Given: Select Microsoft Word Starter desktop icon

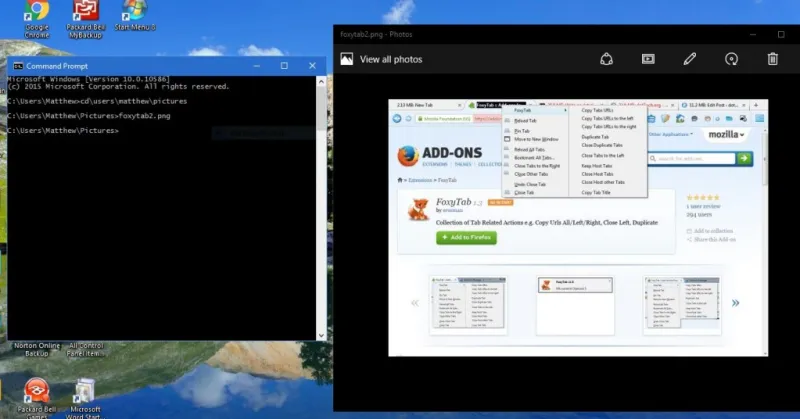Looking at the screenshot, I should (x=86, y=395).
